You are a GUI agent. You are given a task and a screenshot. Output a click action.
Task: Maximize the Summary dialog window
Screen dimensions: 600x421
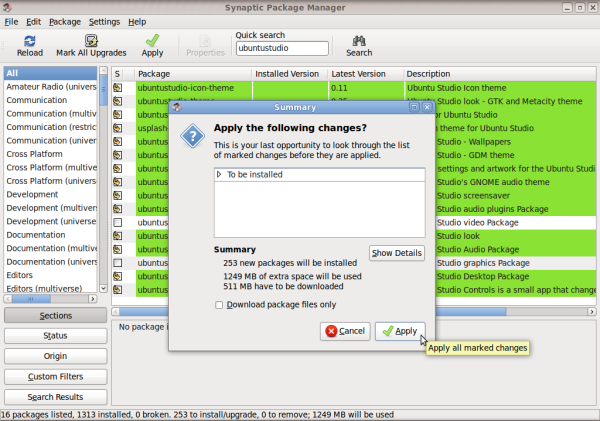pyautogui.click(x=414, y=107)
